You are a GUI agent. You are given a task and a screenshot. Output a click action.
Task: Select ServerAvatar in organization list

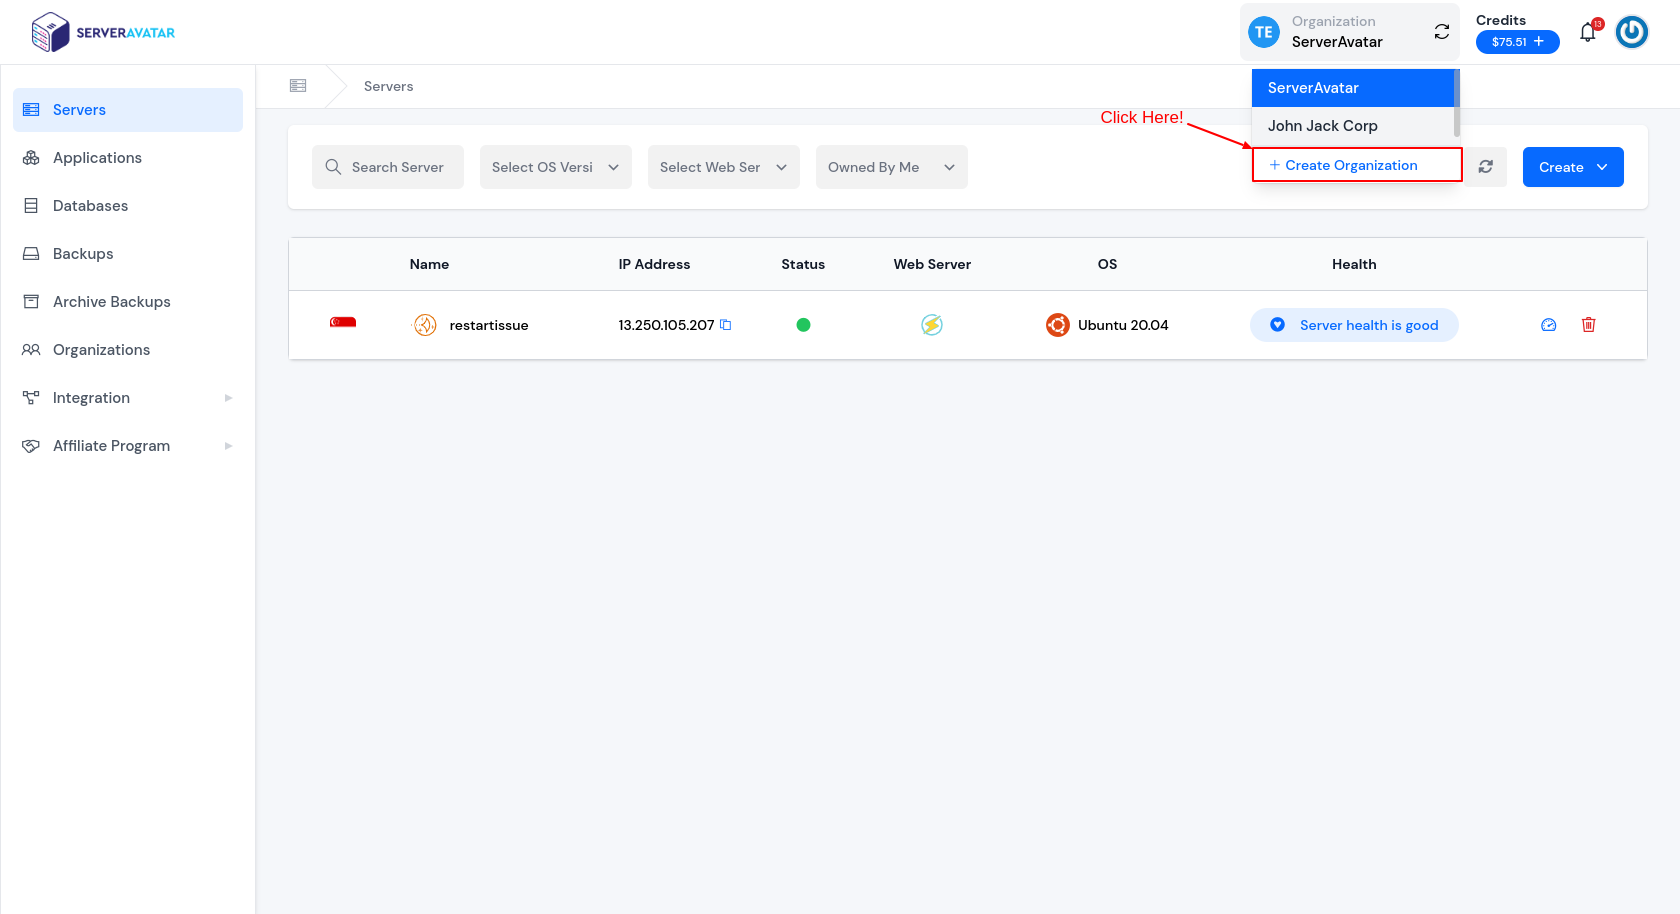1353,88
